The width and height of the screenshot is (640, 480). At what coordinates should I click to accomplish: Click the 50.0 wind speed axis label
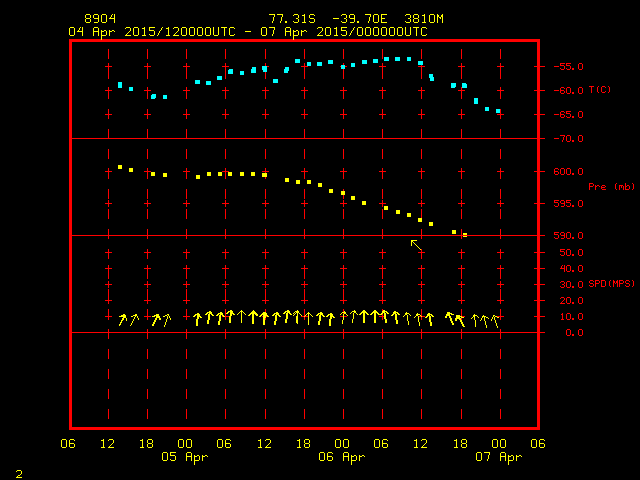click(571, 253)
